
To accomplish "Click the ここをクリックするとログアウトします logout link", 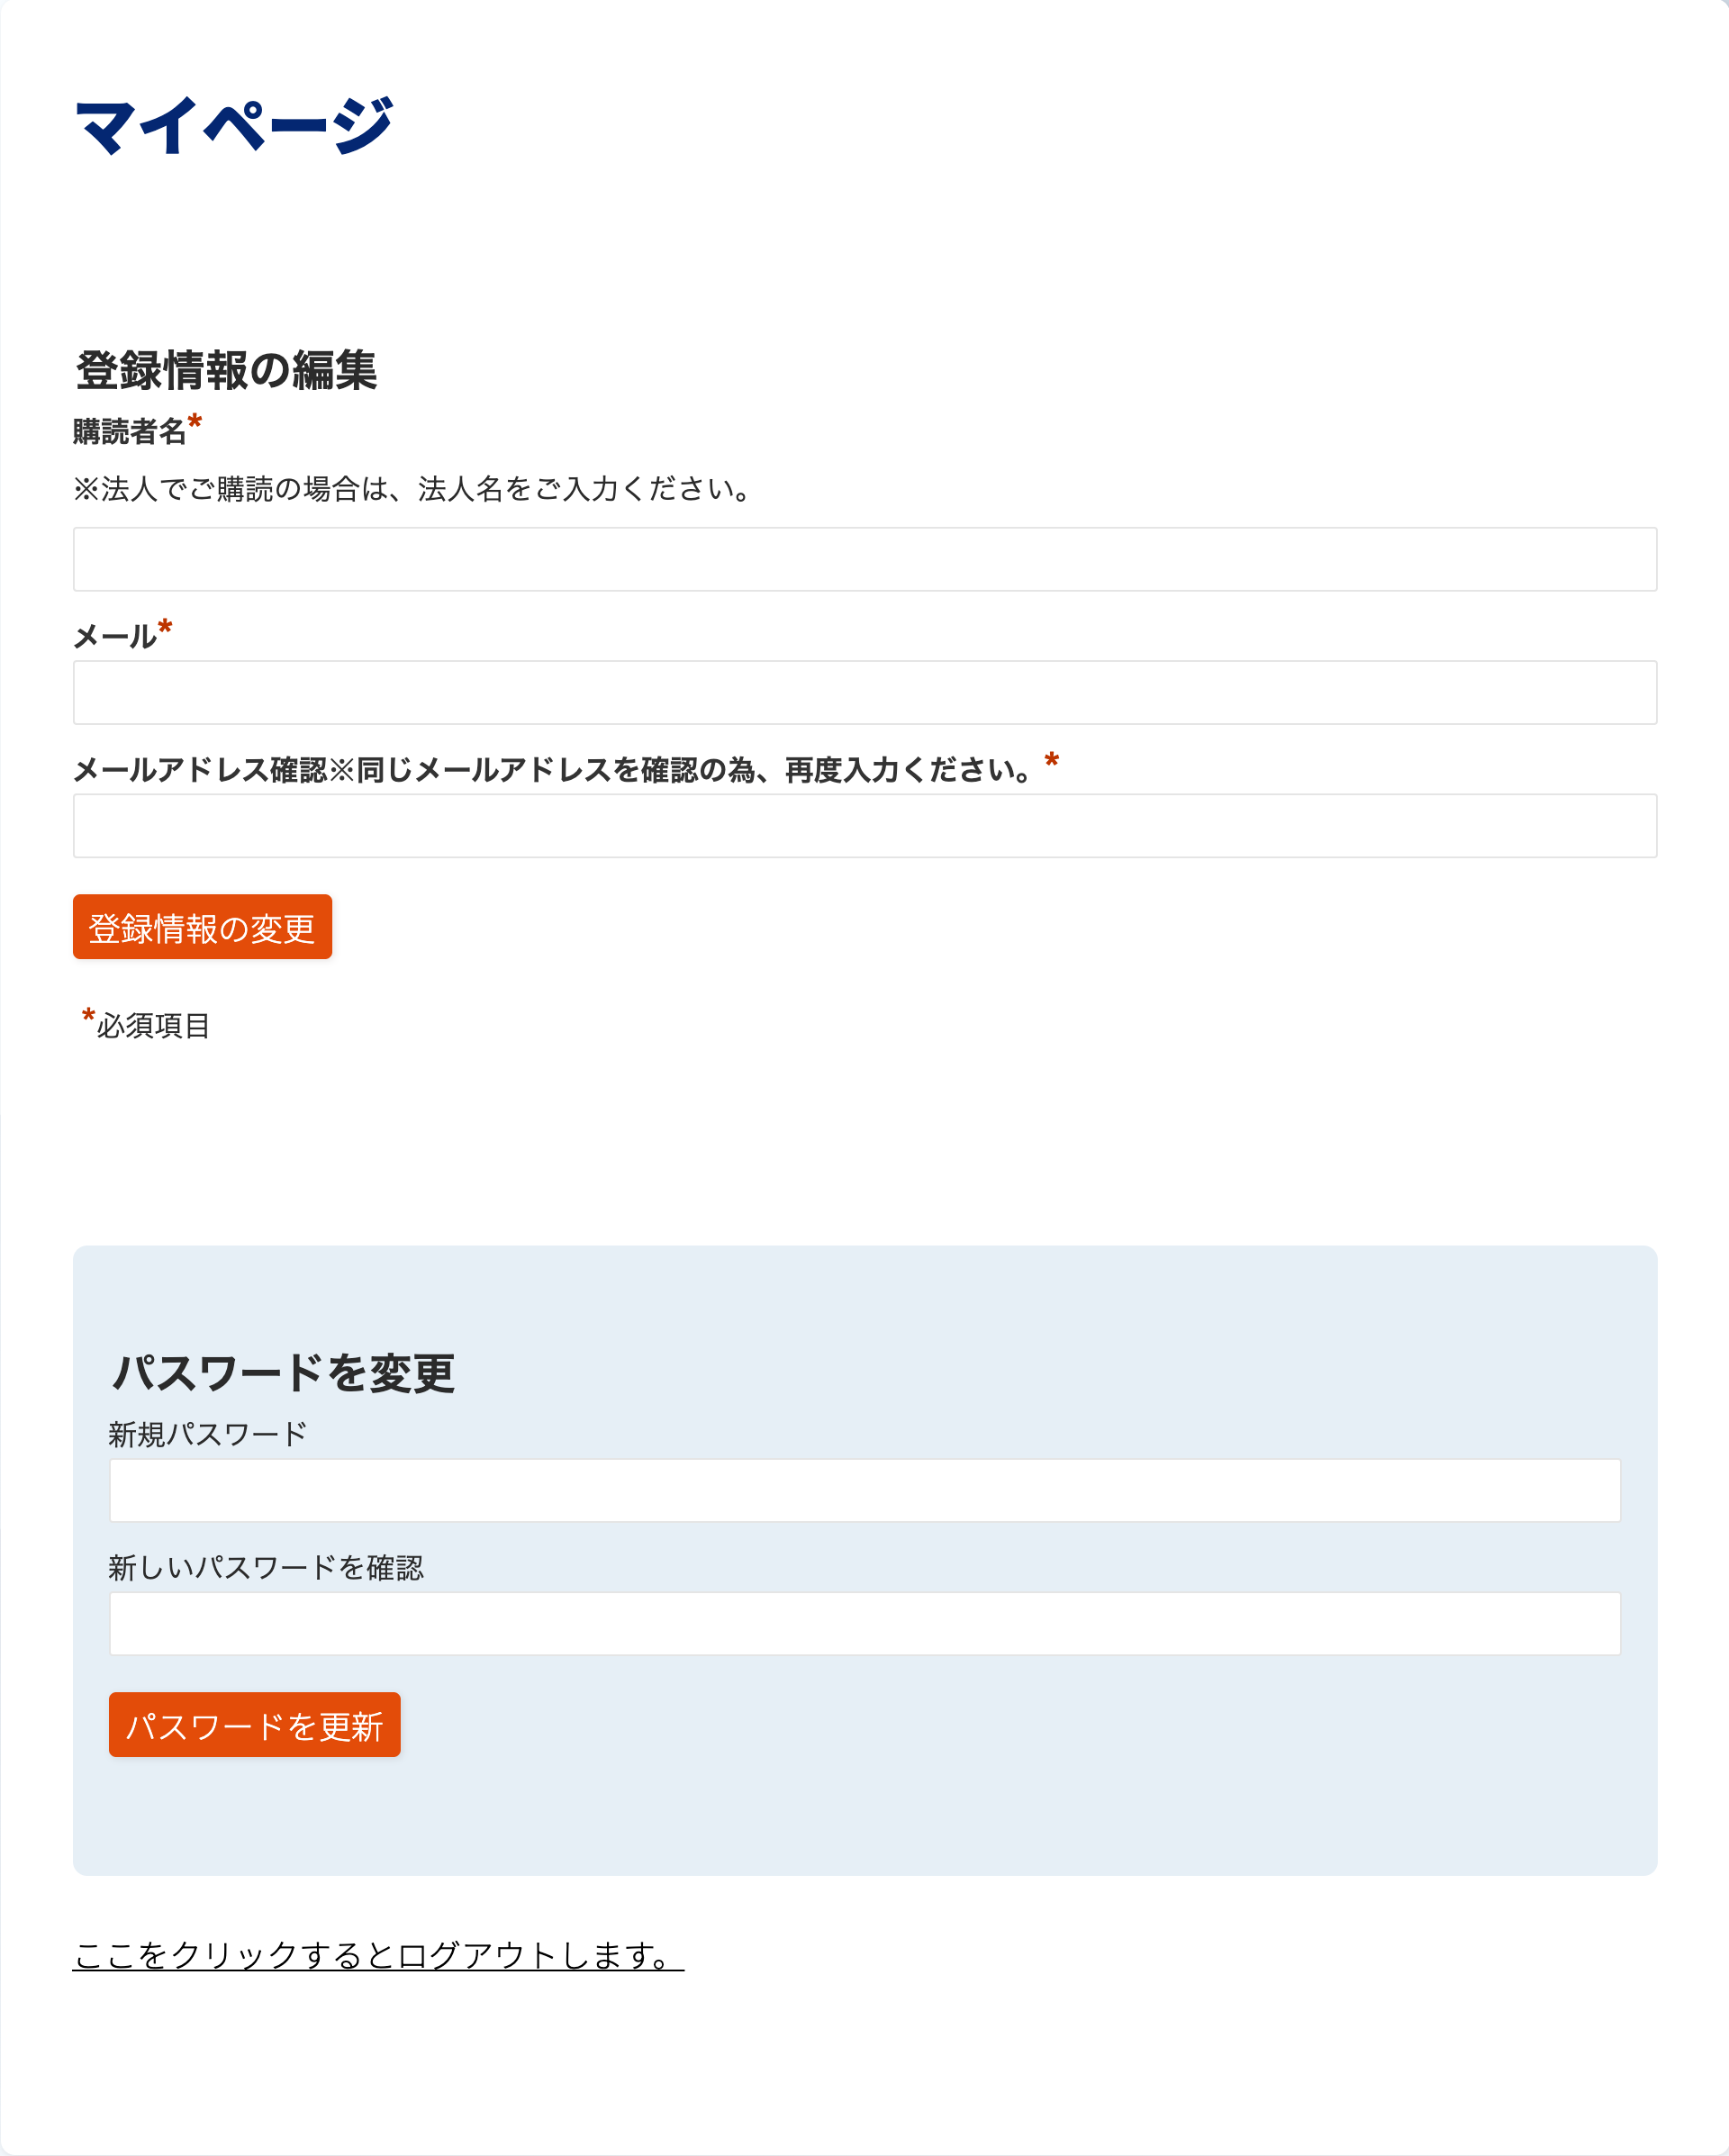I will tap(378, 1955).
